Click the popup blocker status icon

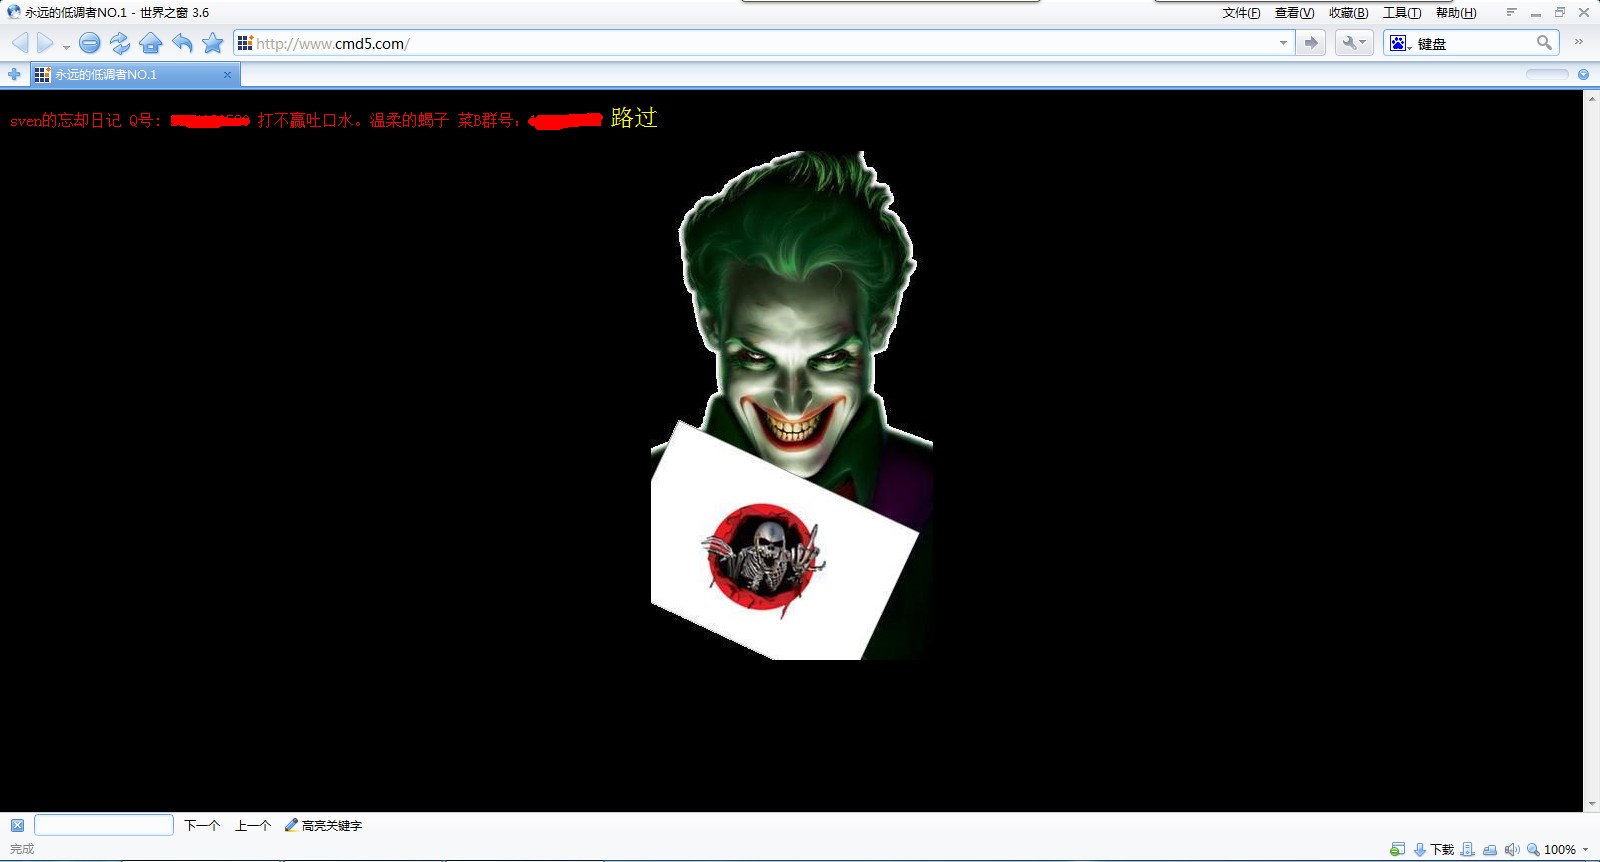[x=1397, y=849]
